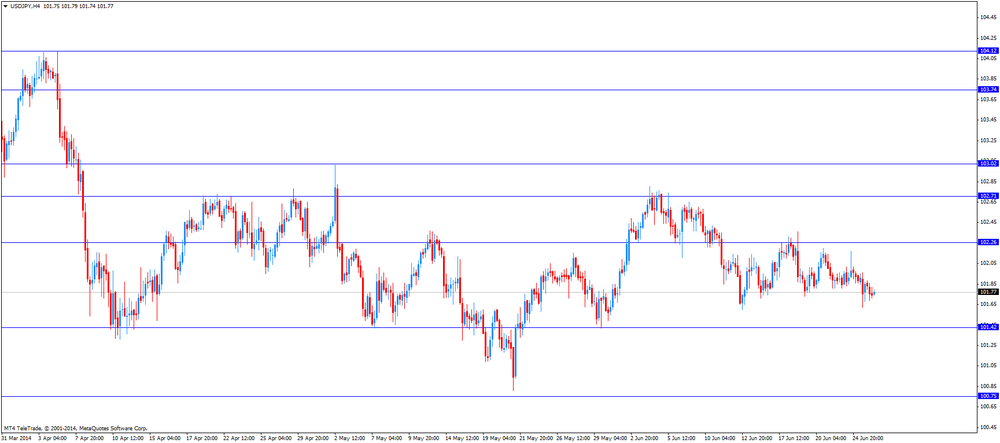Click the 102.45 price axis label

click(x=988, y=222)
